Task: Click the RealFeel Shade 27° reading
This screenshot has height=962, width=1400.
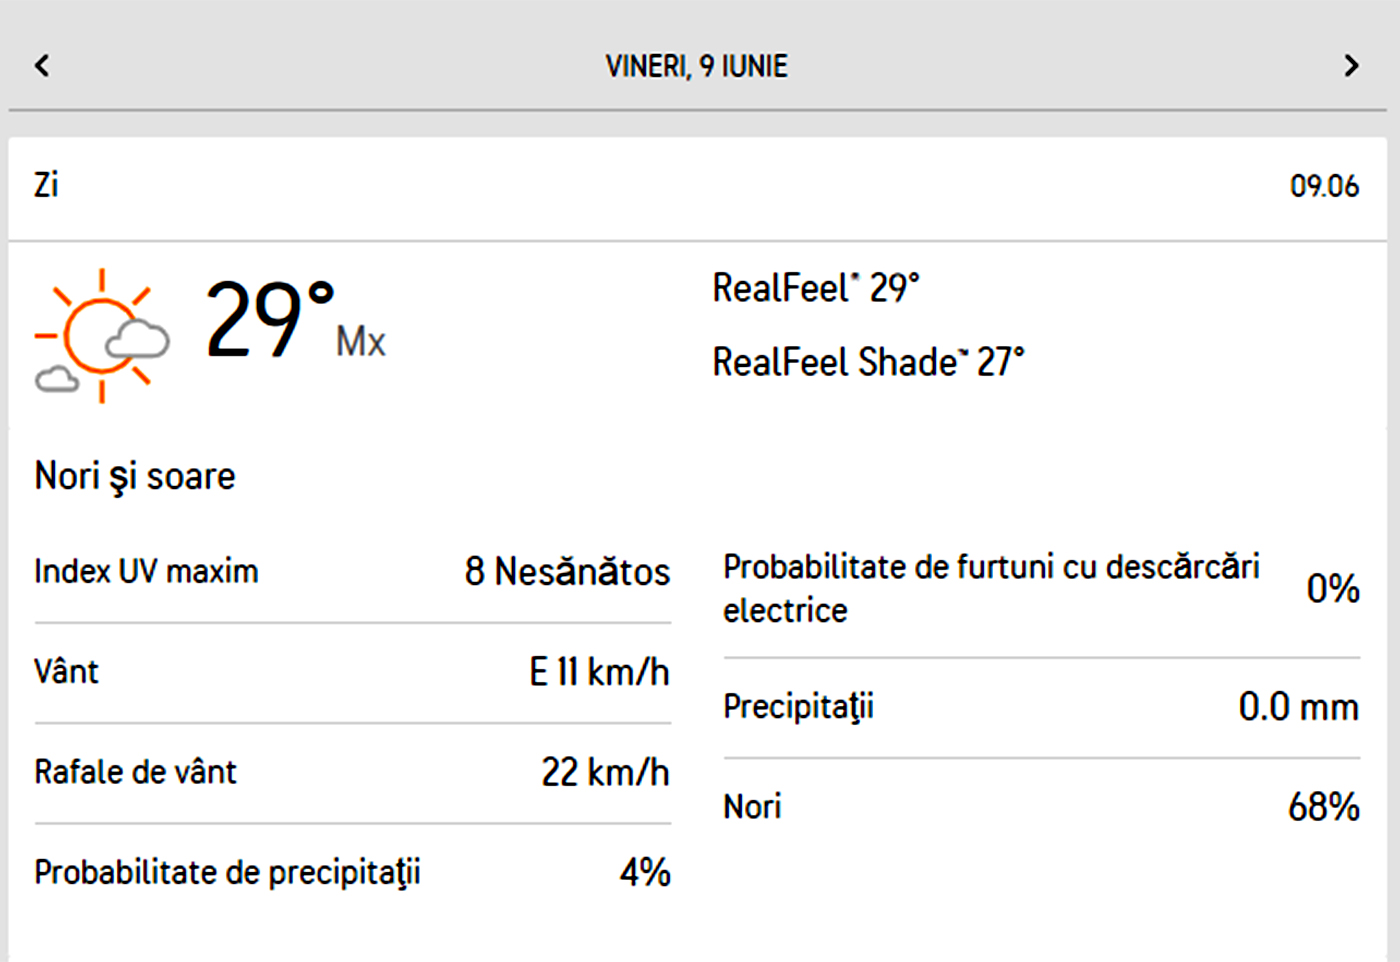Action: tap(868, 362)
